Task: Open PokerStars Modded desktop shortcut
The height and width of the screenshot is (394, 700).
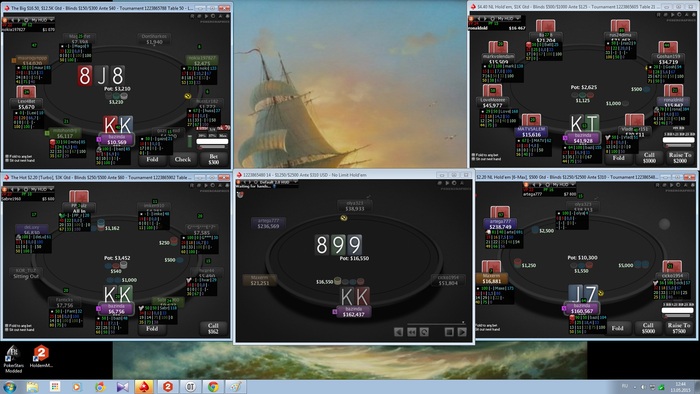Action: pyautogui.click(x=13, y=358)
